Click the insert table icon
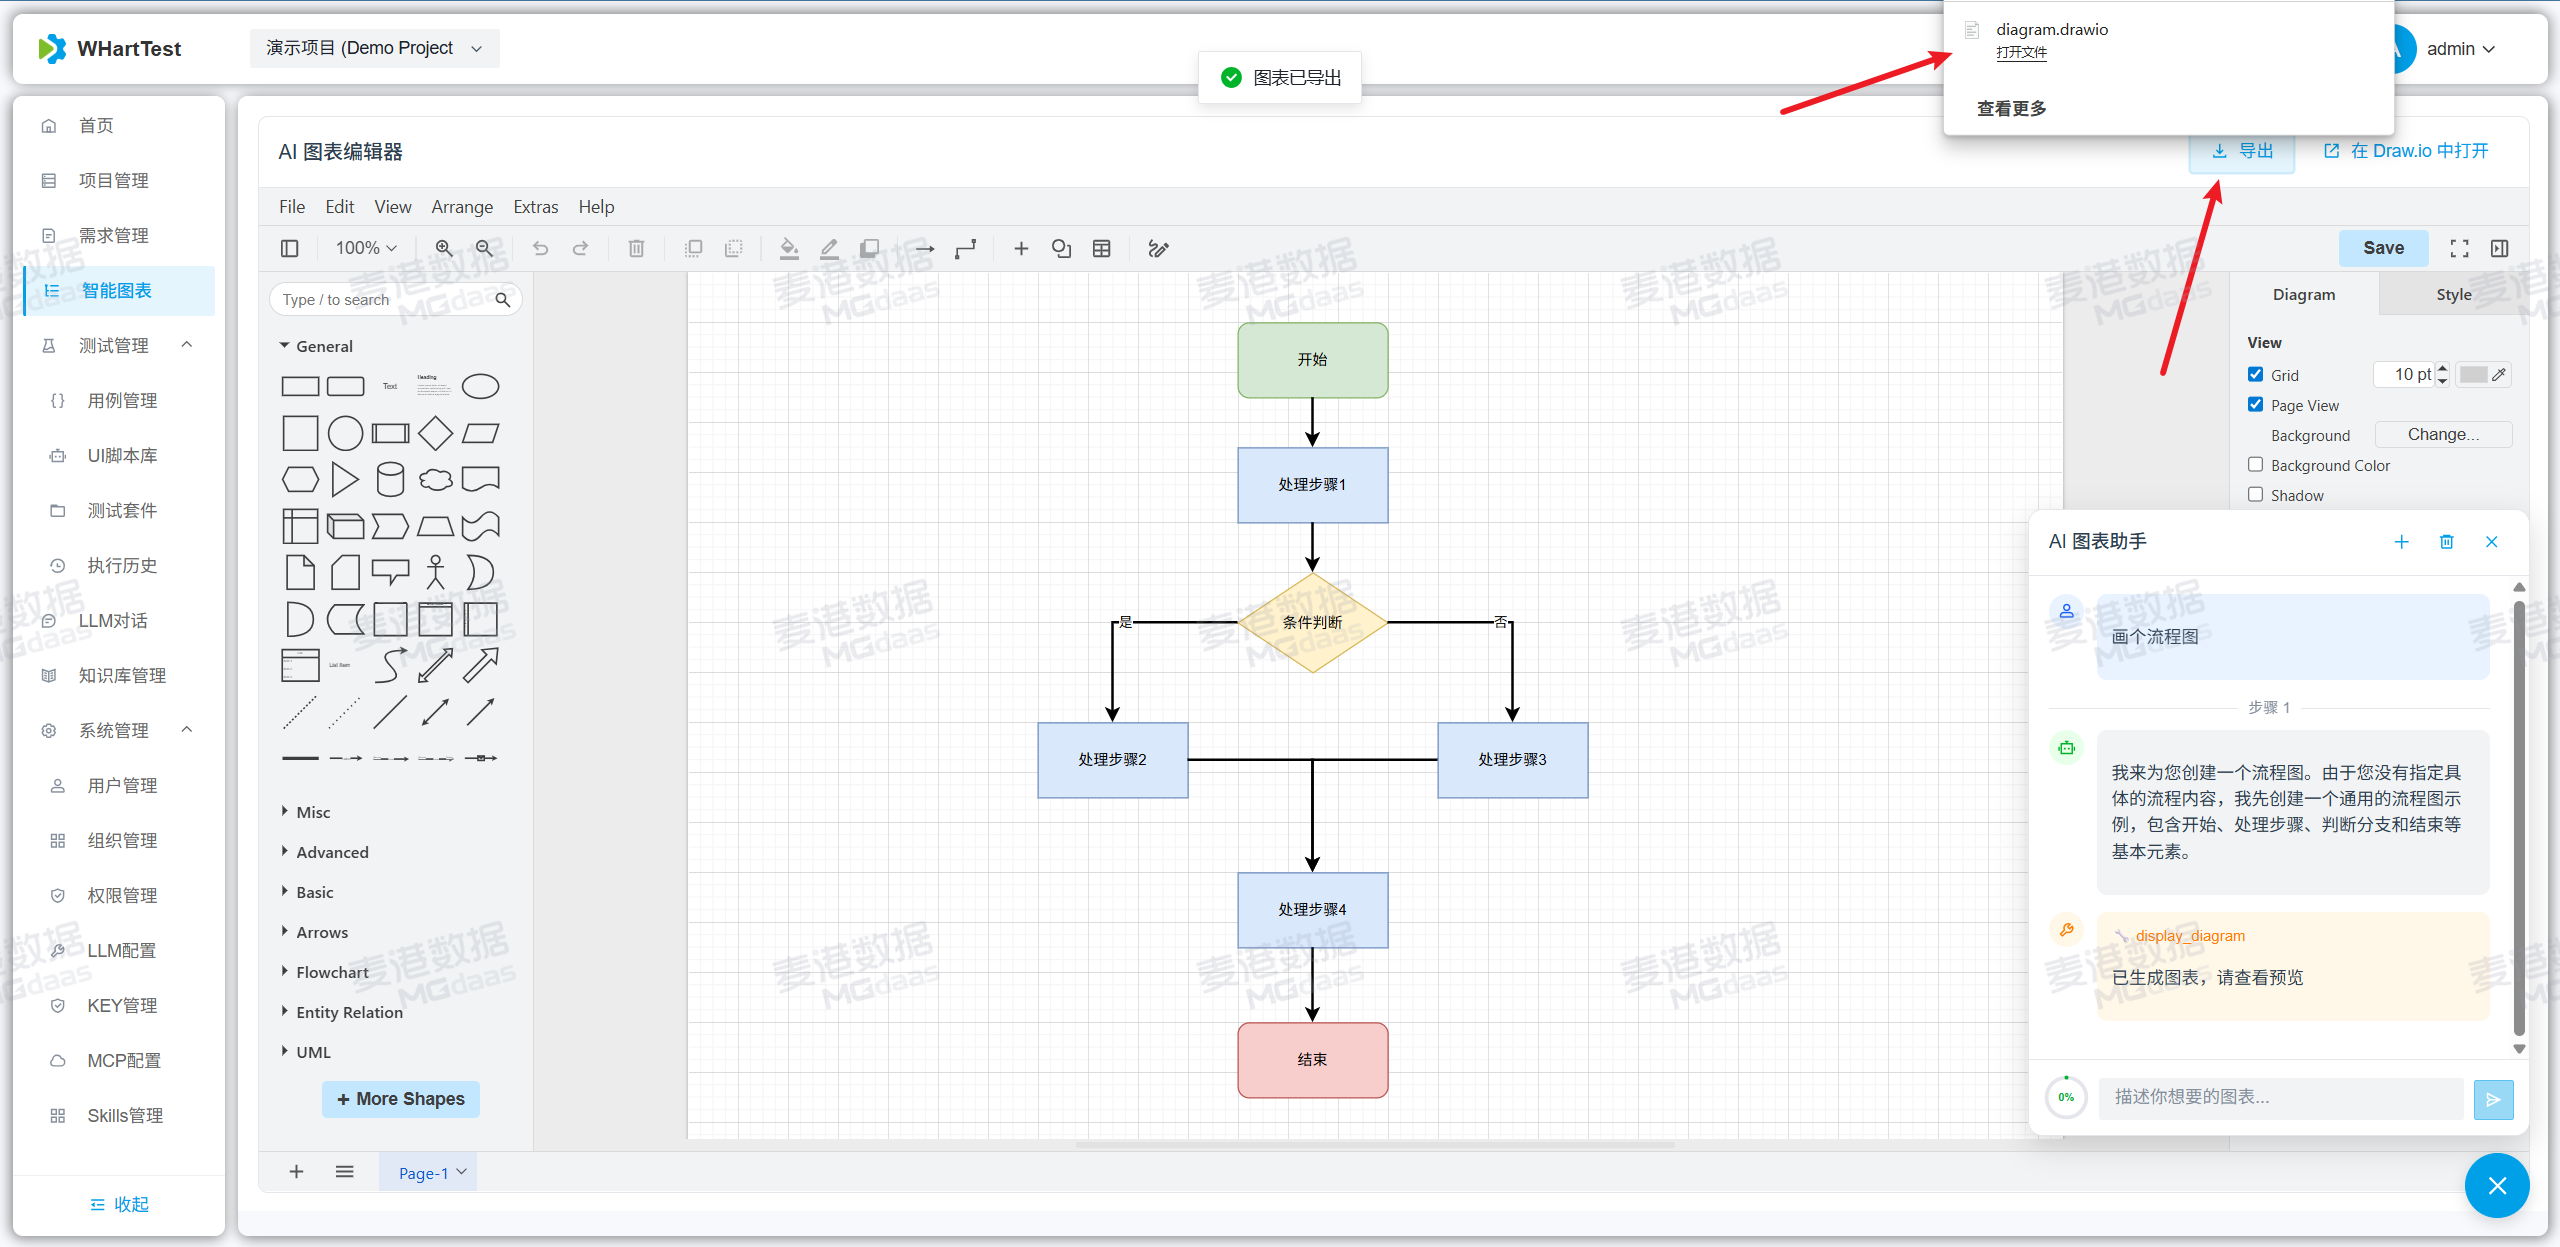Viewport: 2560px width, 1247px height. tap(1101, 248)
